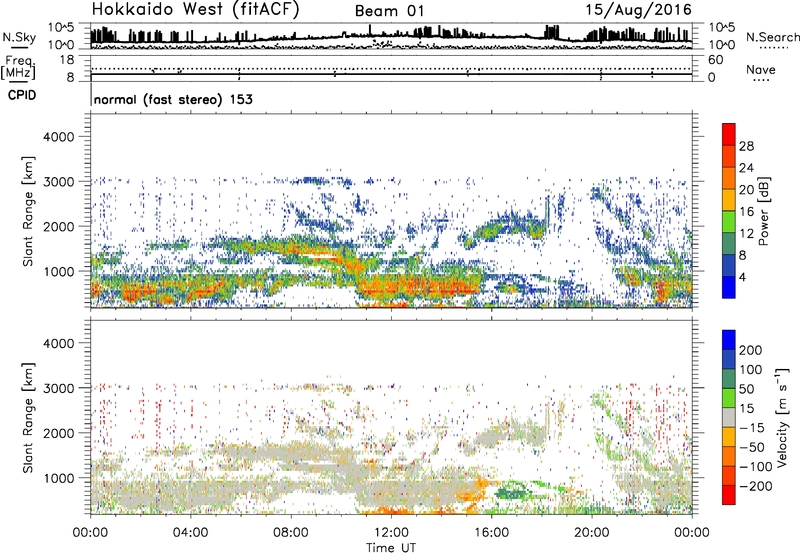Pick the blue top segment of the velocity colorbar
The image size is (800, 554).
tap(729, 340)
